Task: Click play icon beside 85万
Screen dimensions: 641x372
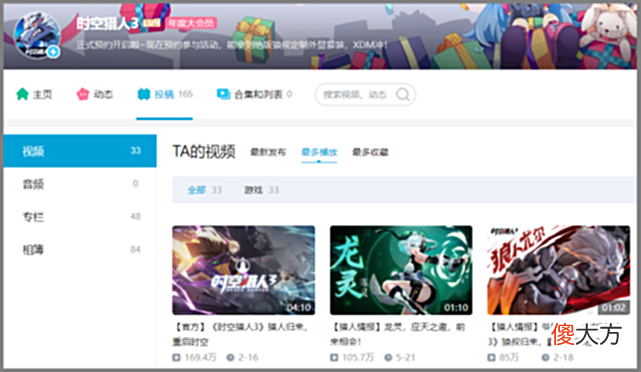Action: (x=491, y=358)
